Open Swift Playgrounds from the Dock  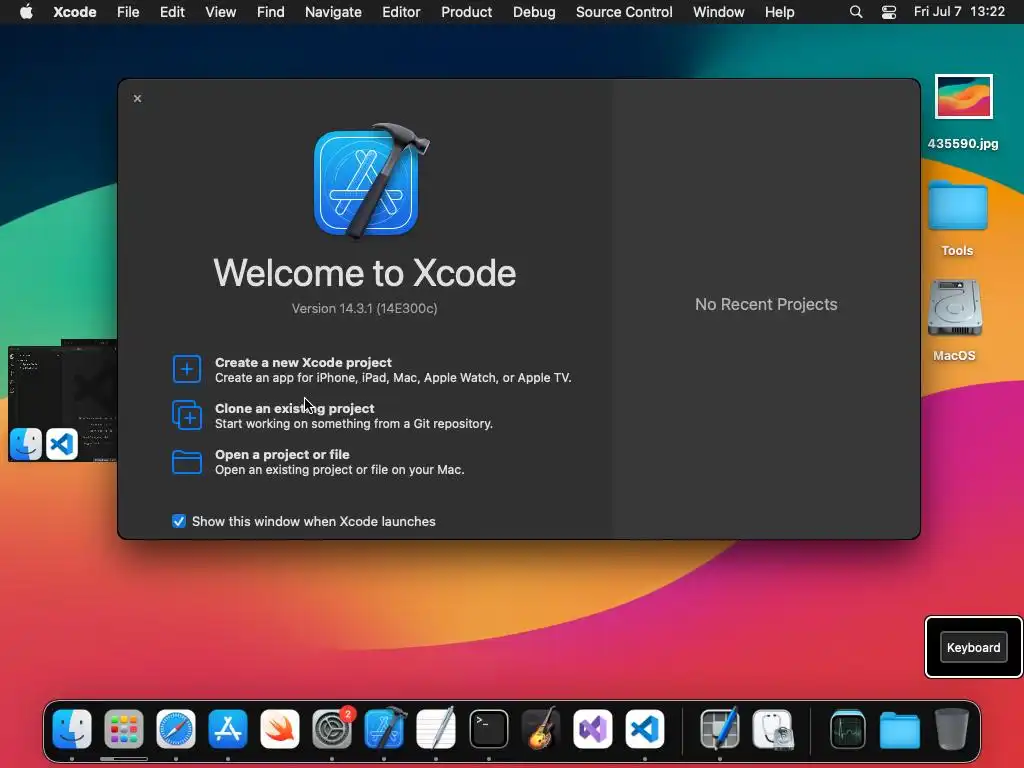[x=280, y=729]
